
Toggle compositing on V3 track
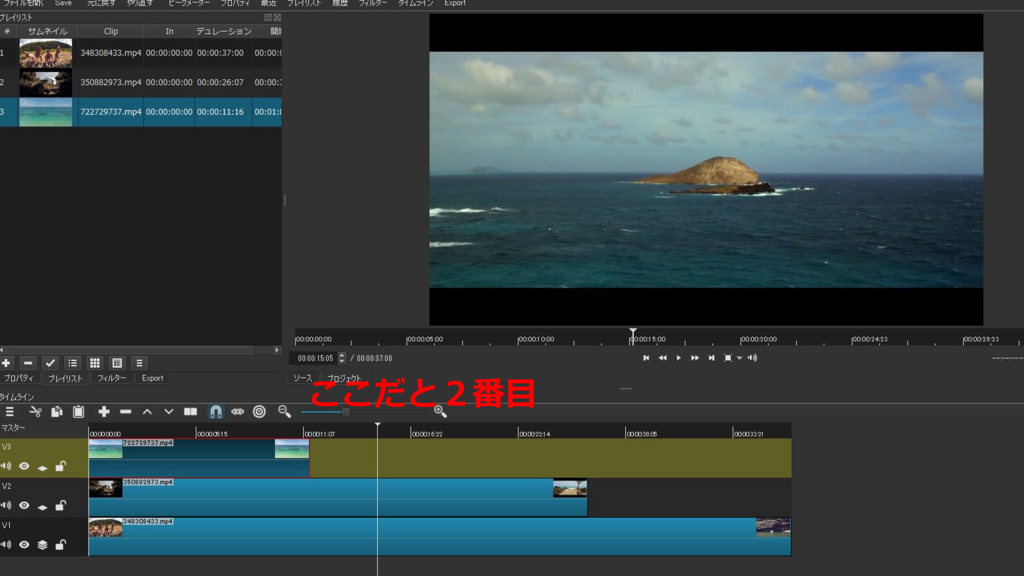point(42,467)
